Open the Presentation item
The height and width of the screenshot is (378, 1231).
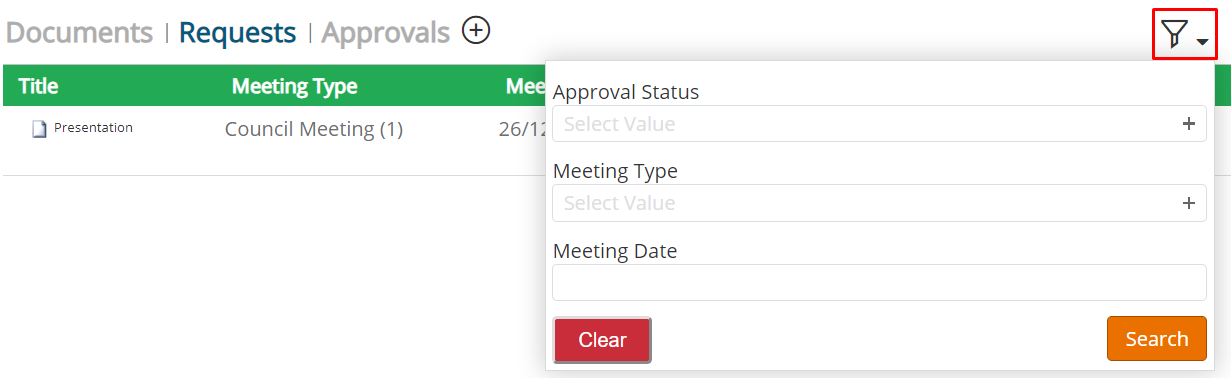(93, 128)
